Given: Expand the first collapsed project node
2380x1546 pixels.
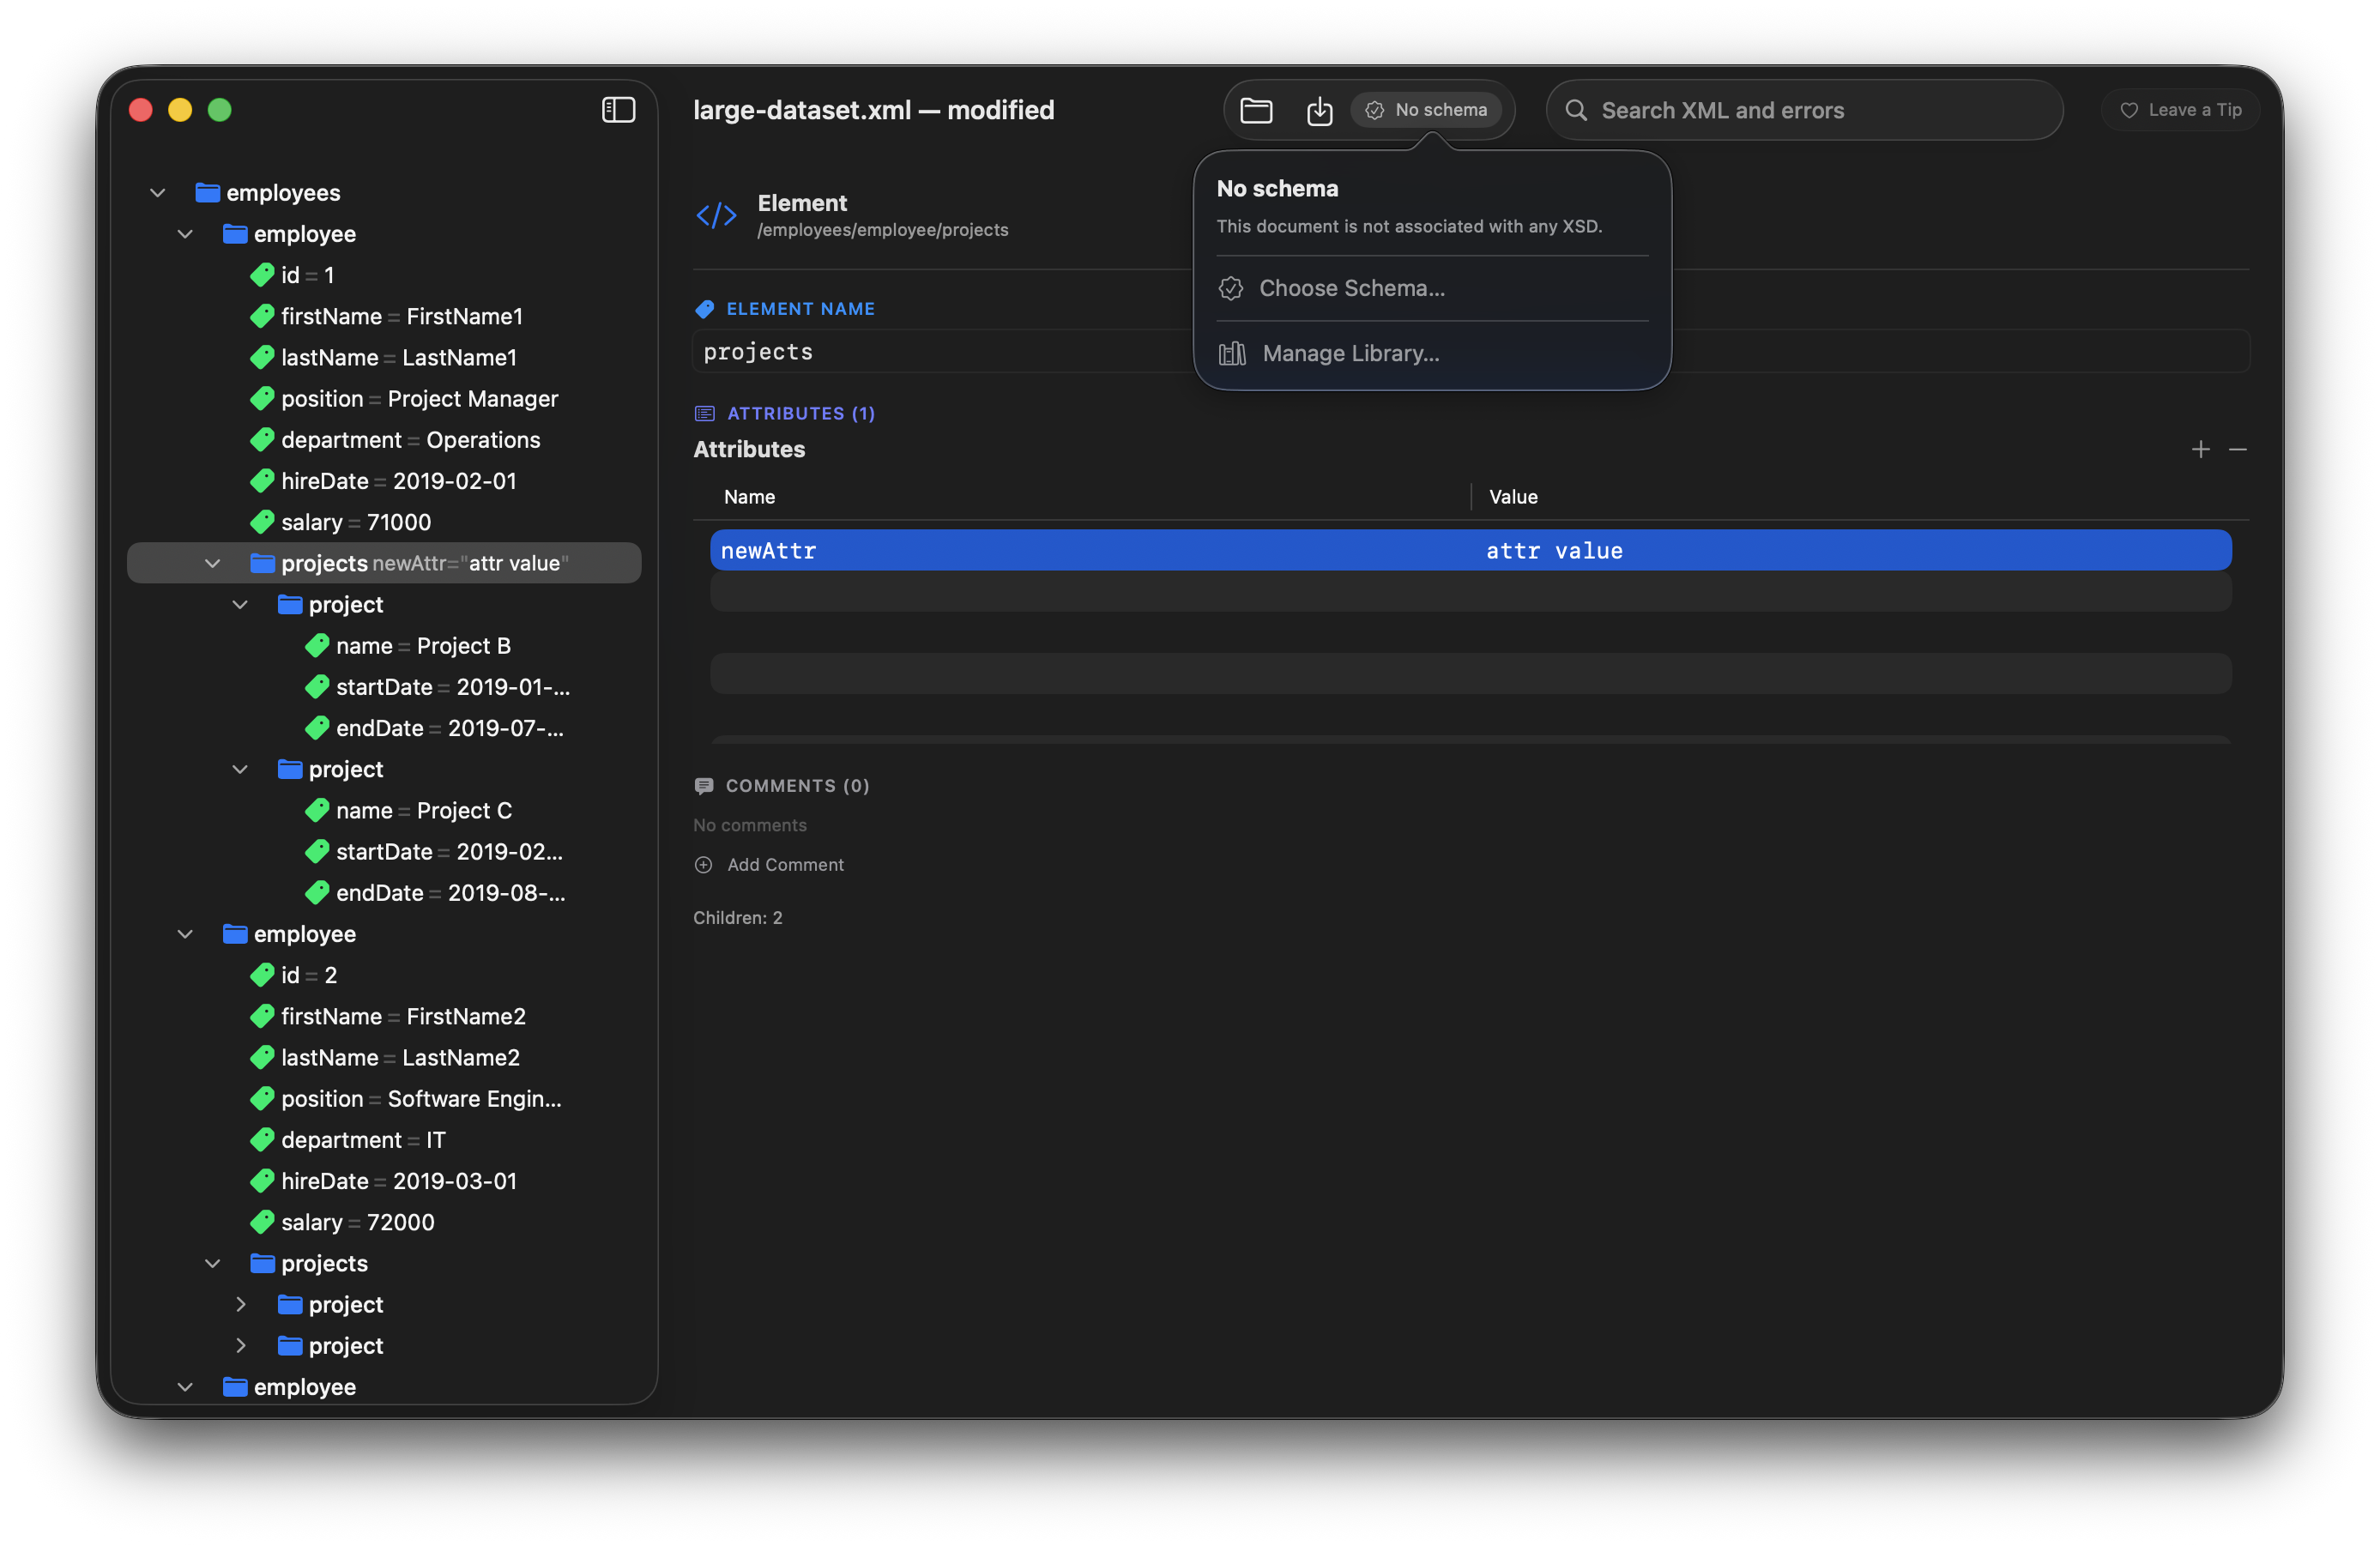Looking at the screenshot, I should point(240,1305).
